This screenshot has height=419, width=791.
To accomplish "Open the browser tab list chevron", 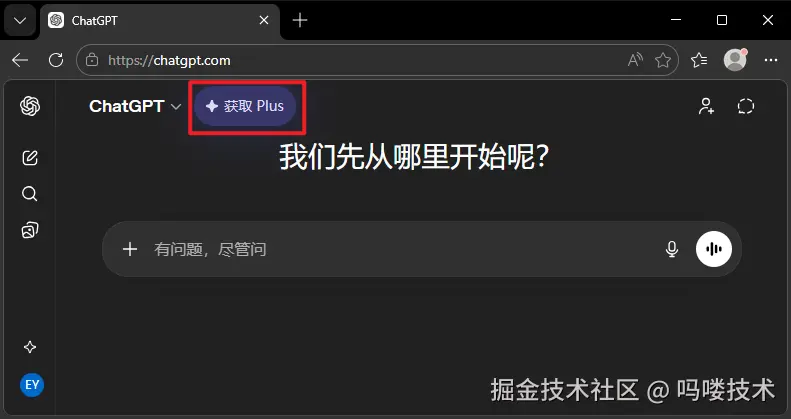I will coord(20,21).
